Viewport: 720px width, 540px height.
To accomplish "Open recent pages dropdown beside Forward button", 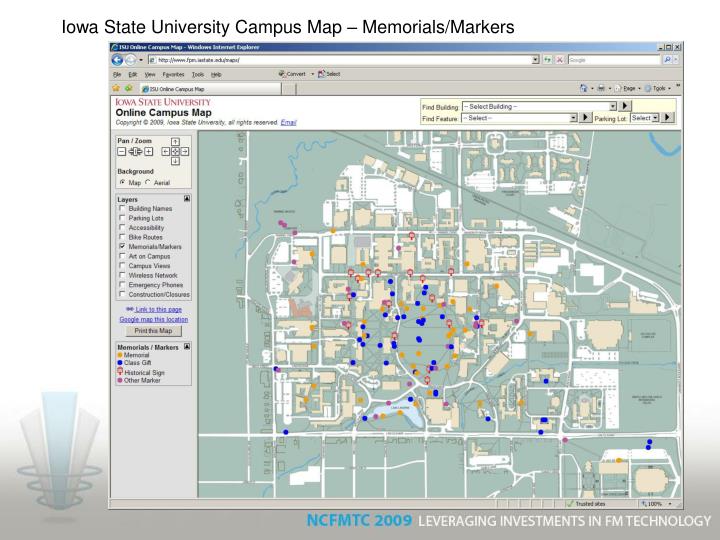I will (141, 60).
